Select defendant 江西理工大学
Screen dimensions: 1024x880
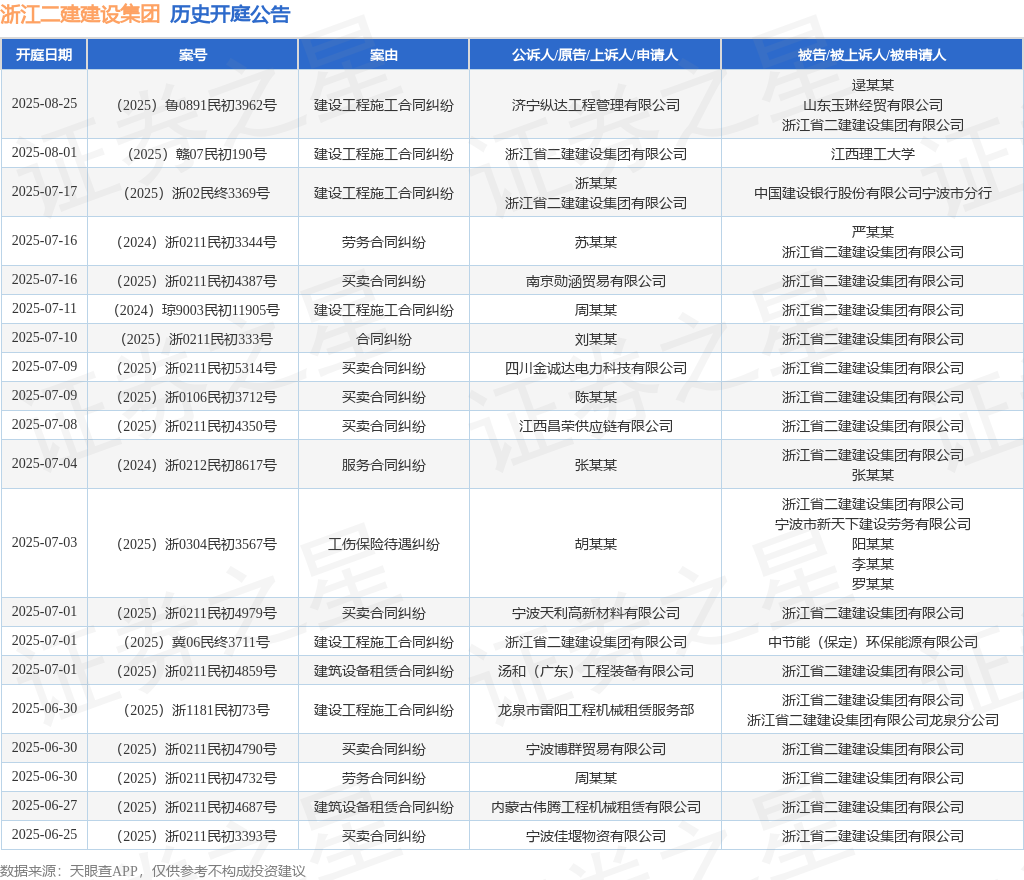click(x=872, y=154)
